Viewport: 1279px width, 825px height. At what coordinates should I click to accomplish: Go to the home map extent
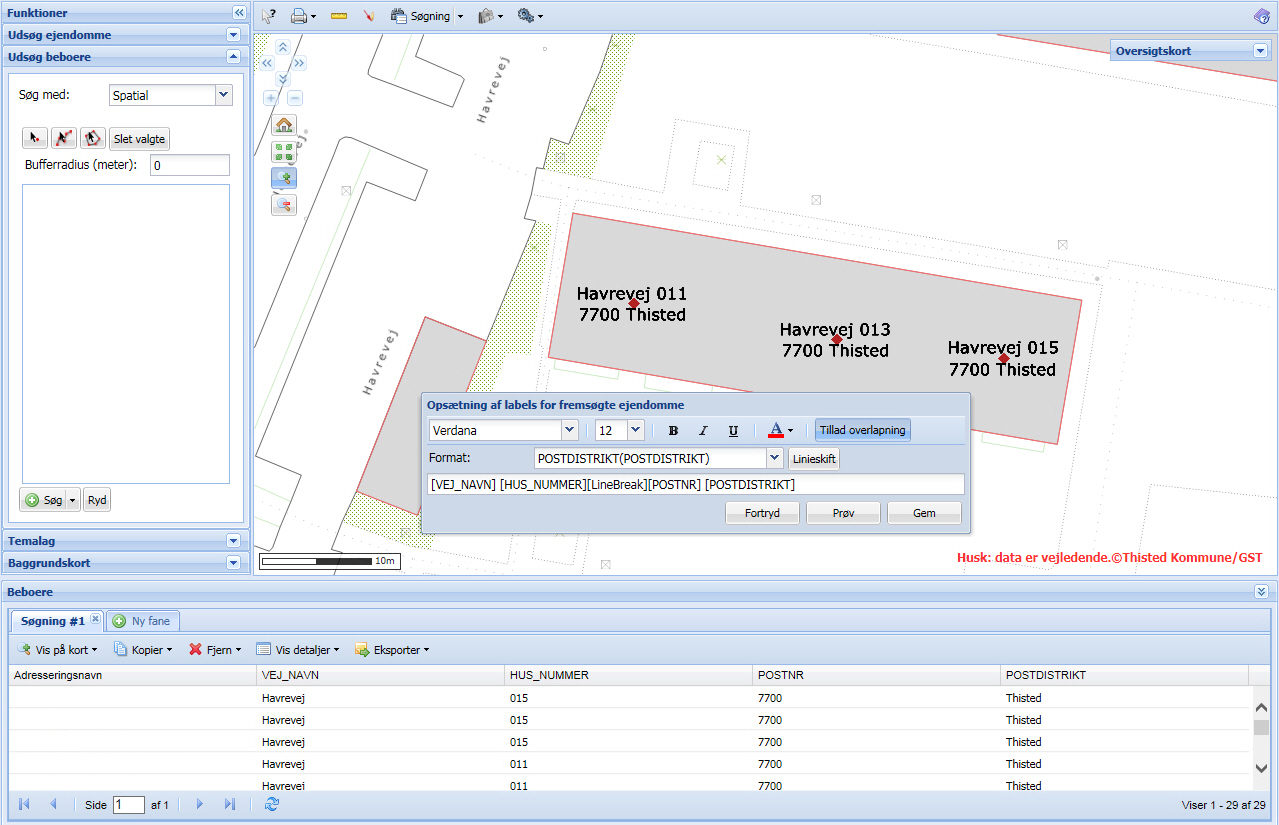284,126
